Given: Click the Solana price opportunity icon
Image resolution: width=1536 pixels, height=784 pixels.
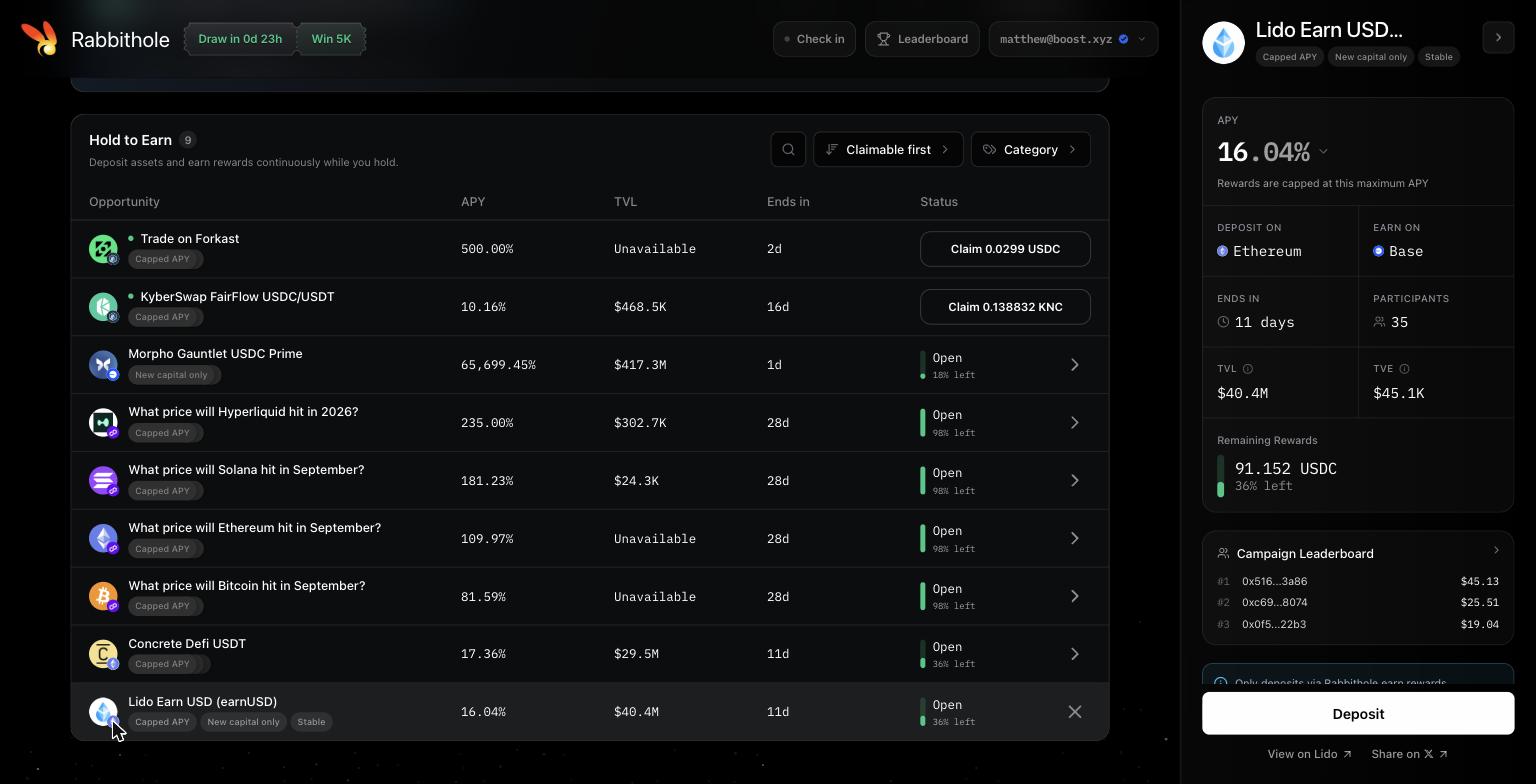Looking at the screenshot, I should tap(103, 481).
